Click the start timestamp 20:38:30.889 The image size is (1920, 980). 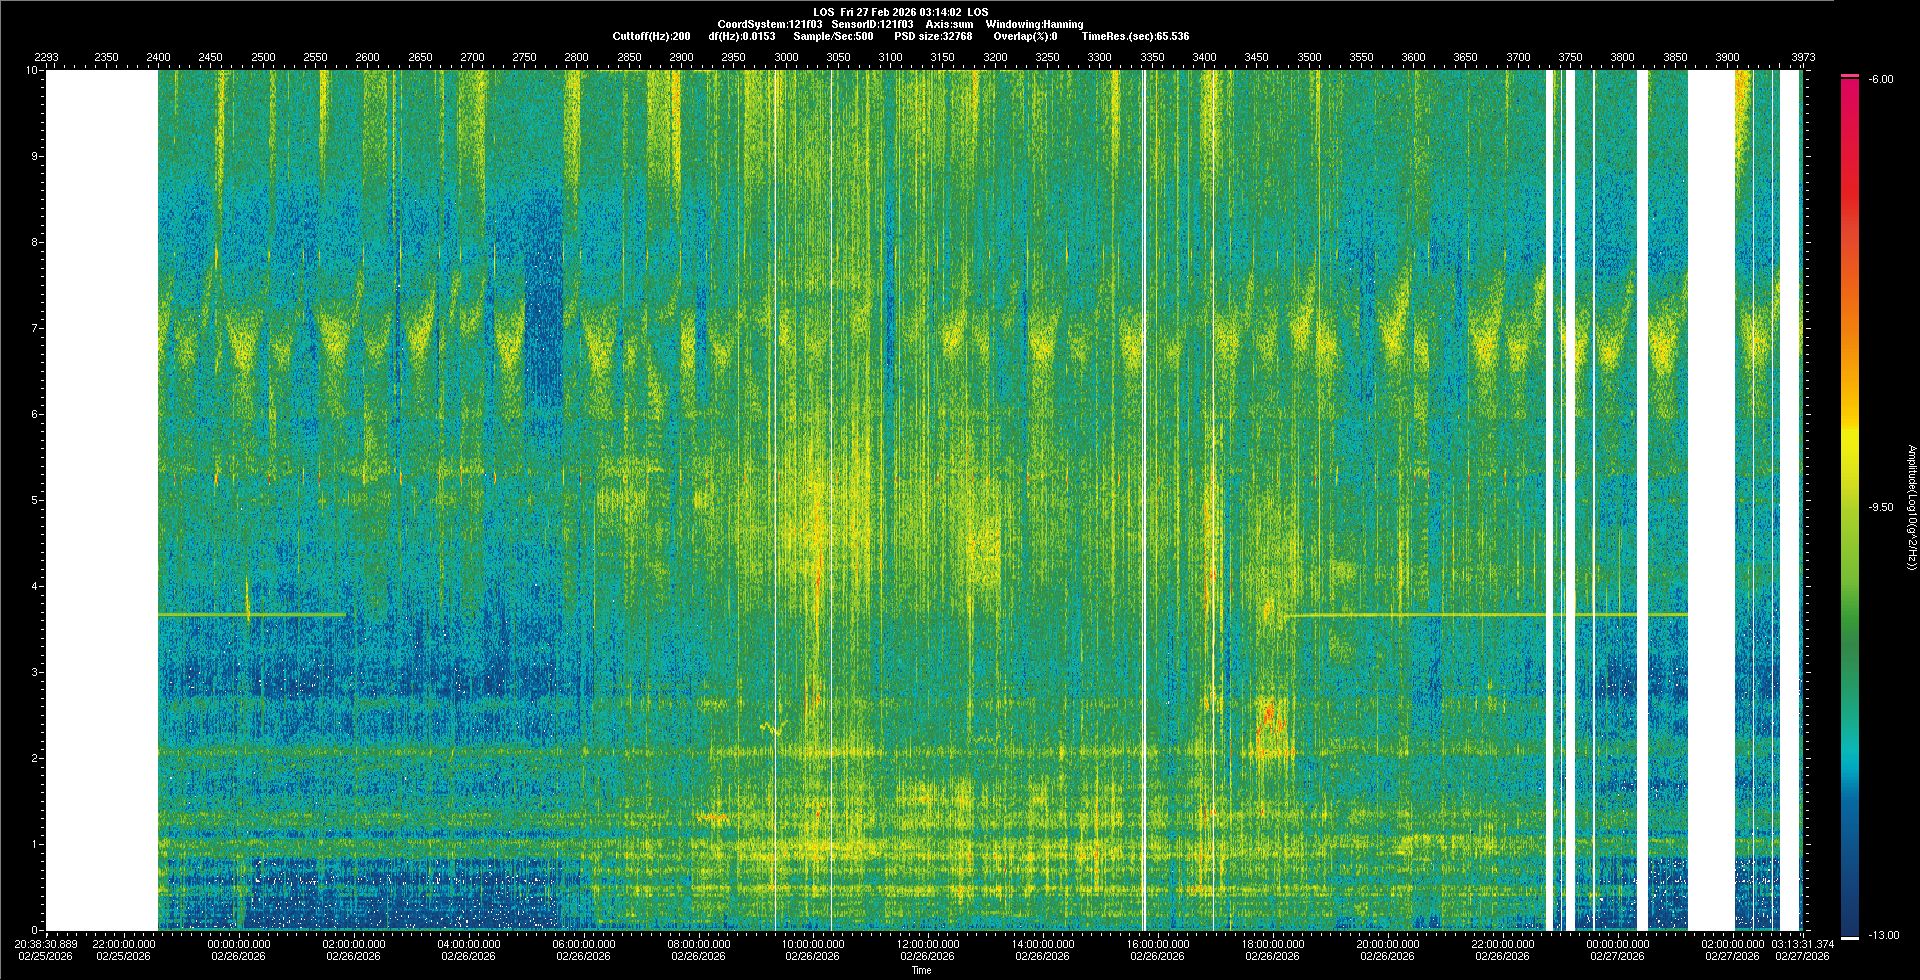tap(46, 943)
